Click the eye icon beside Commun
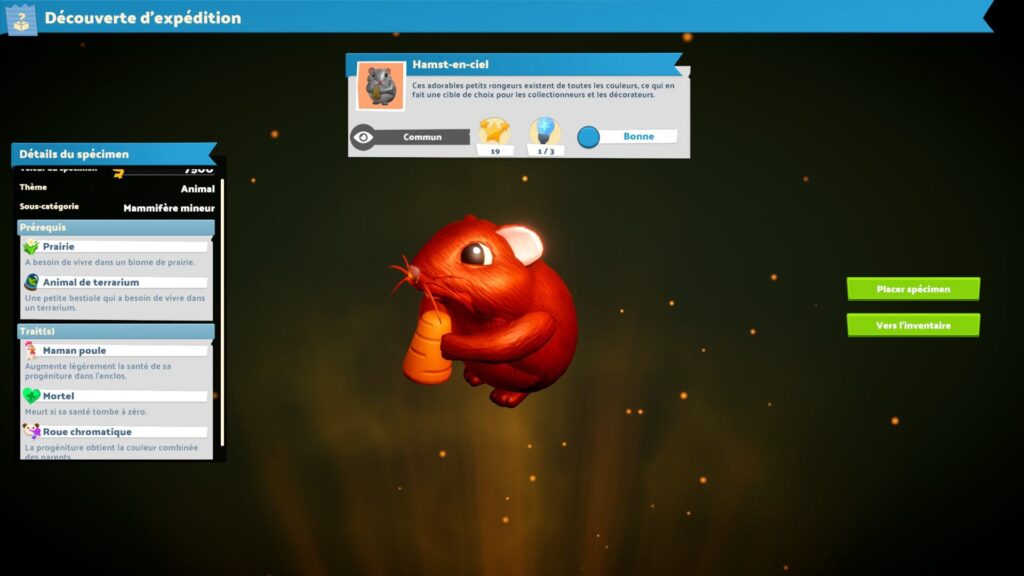 click(x=363, y=137)
